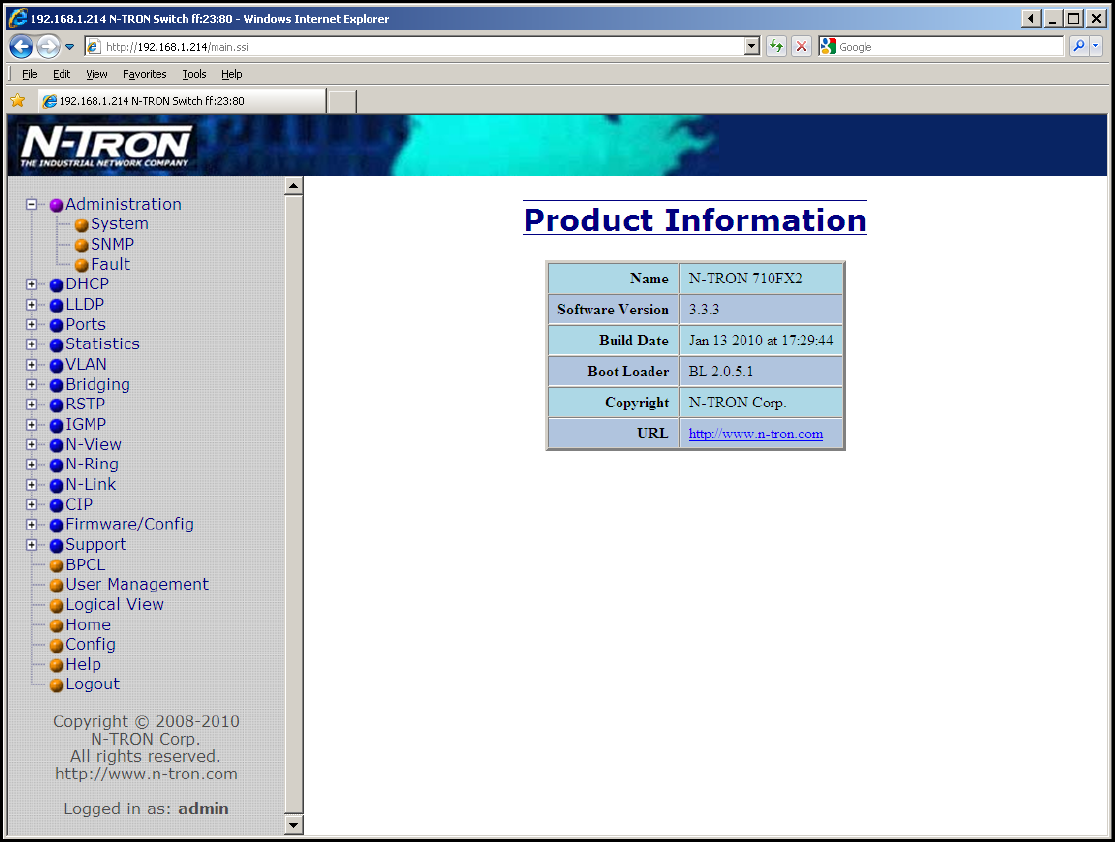The image size is (1115, 842).
Task: Stop loading with the red X icon
Action: pyautogui.click(x=801, y=47)
